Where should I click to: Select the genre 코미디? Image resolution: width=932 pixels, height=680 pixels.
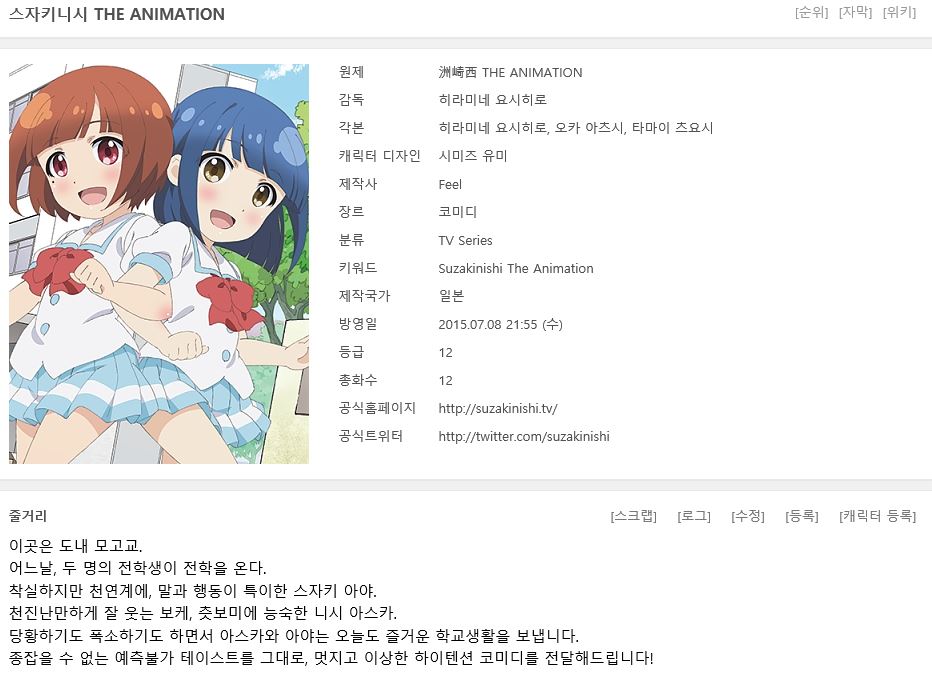click(457, 212)
